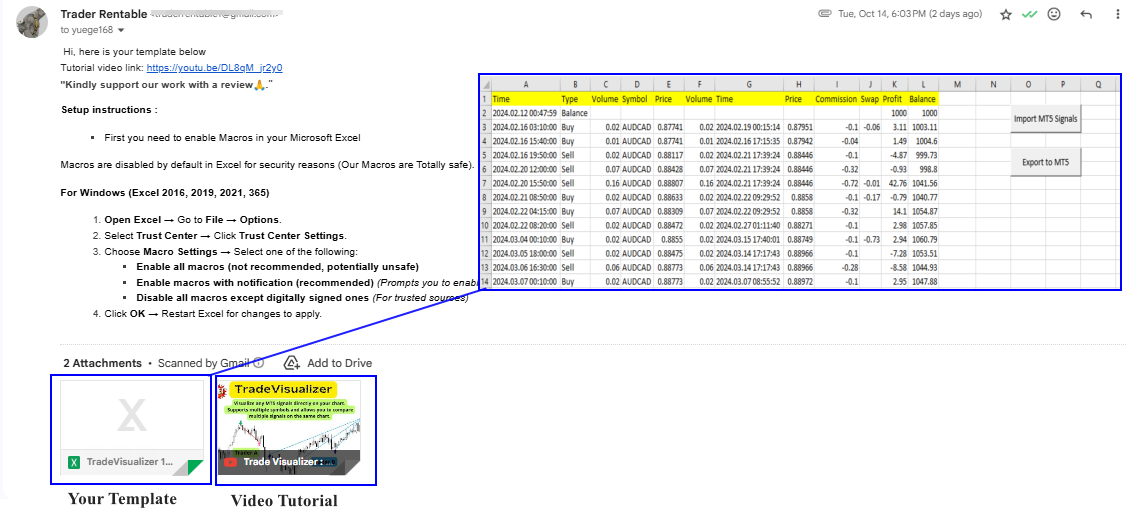Click profit cell showing 42.76
Viewport: 1131px width, 518px height.
(894, 183)
